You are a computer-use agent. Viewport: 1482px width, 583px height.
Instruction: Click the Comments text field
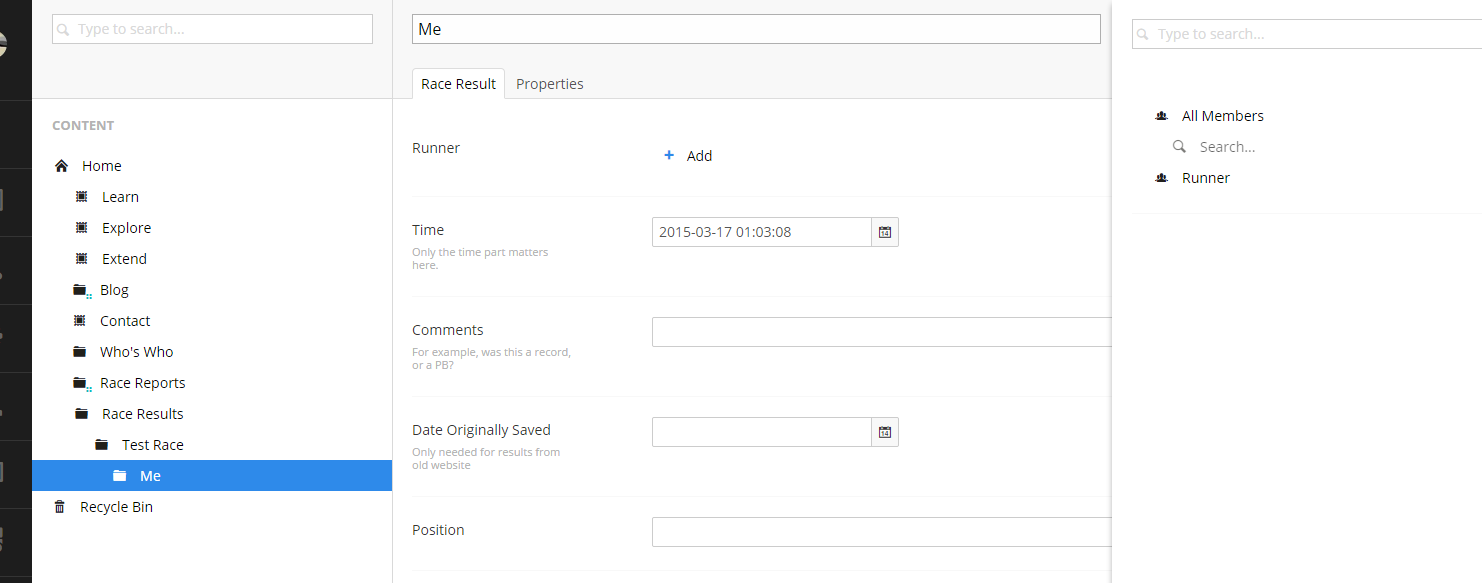882,332
